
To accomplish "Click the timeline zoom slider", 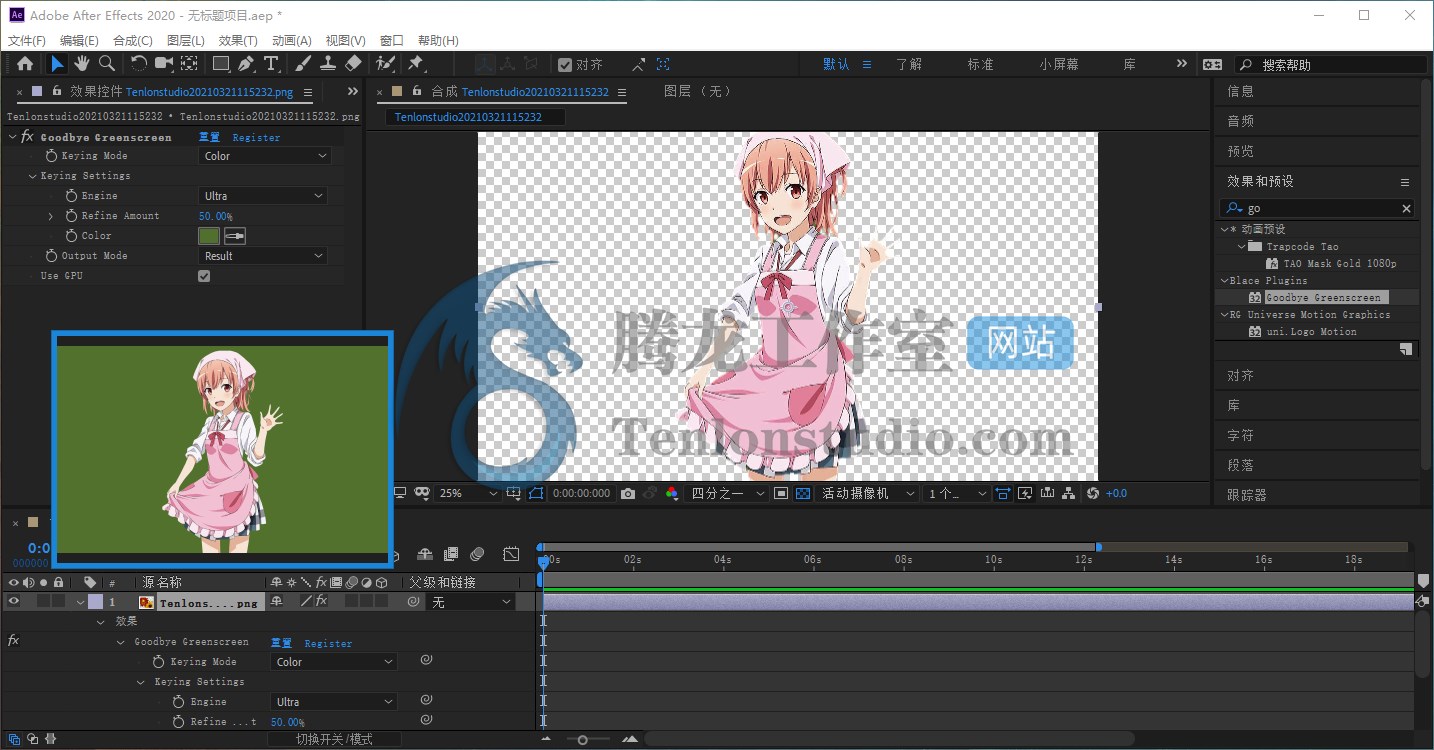I will click(x=582, y=739).
